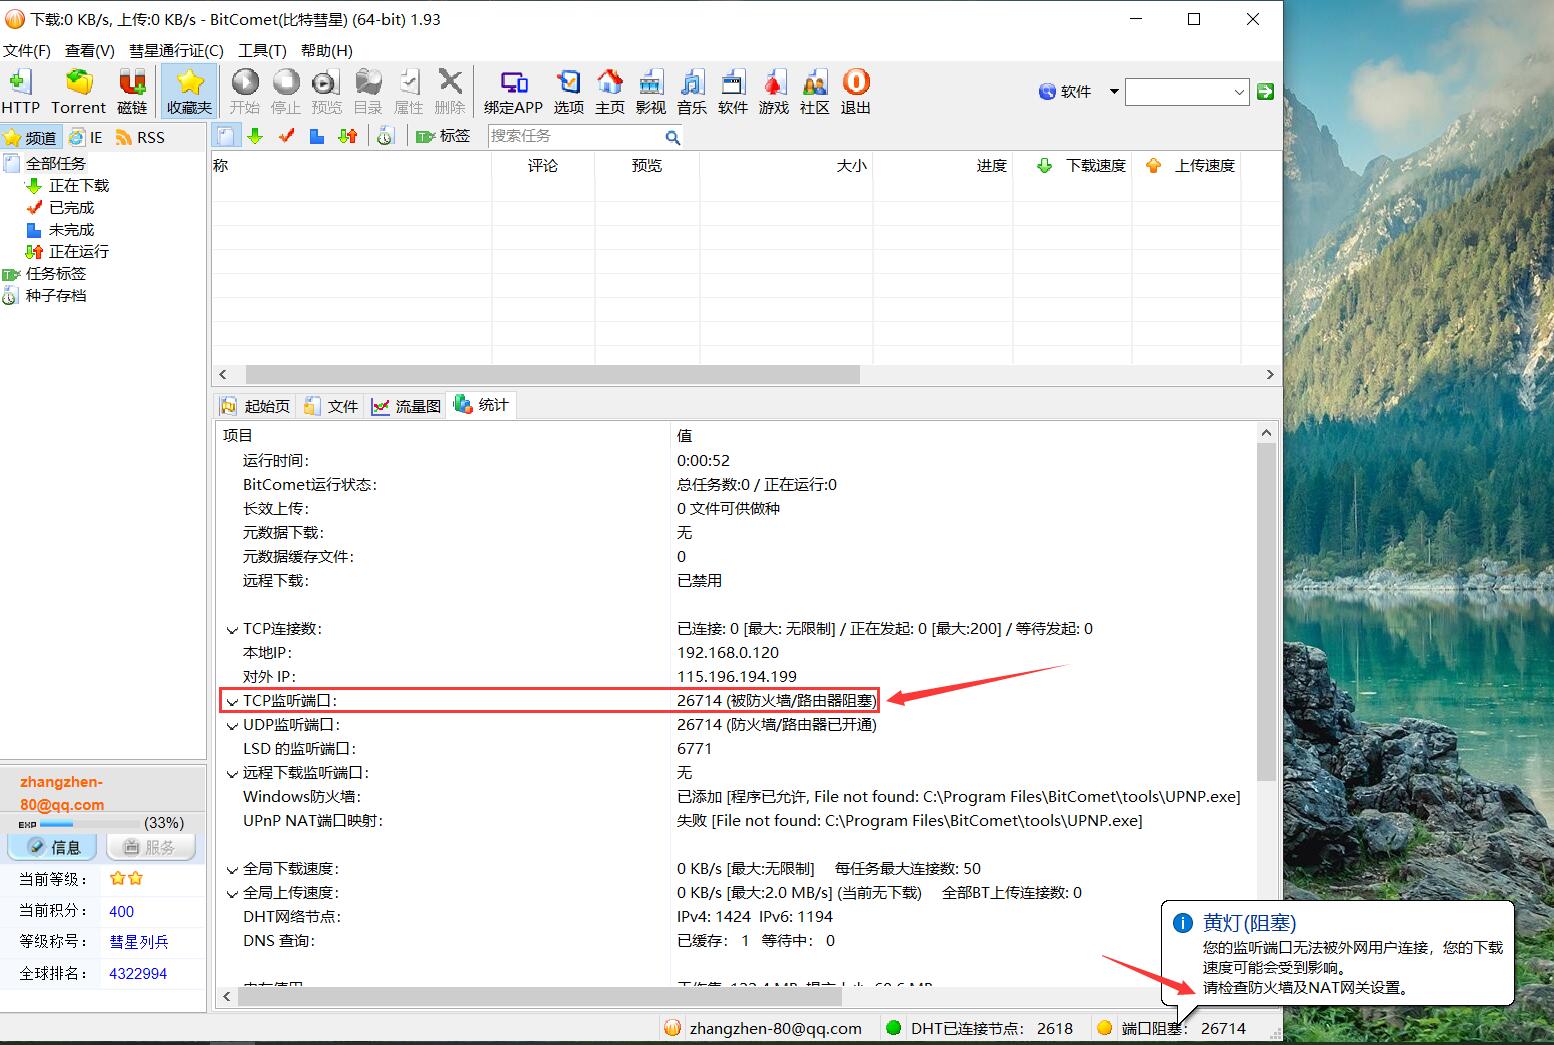The height and width of the screenshot is (1045, 1554).
Task: Open the 起始页 bottom tab
Action: [256, 405]
